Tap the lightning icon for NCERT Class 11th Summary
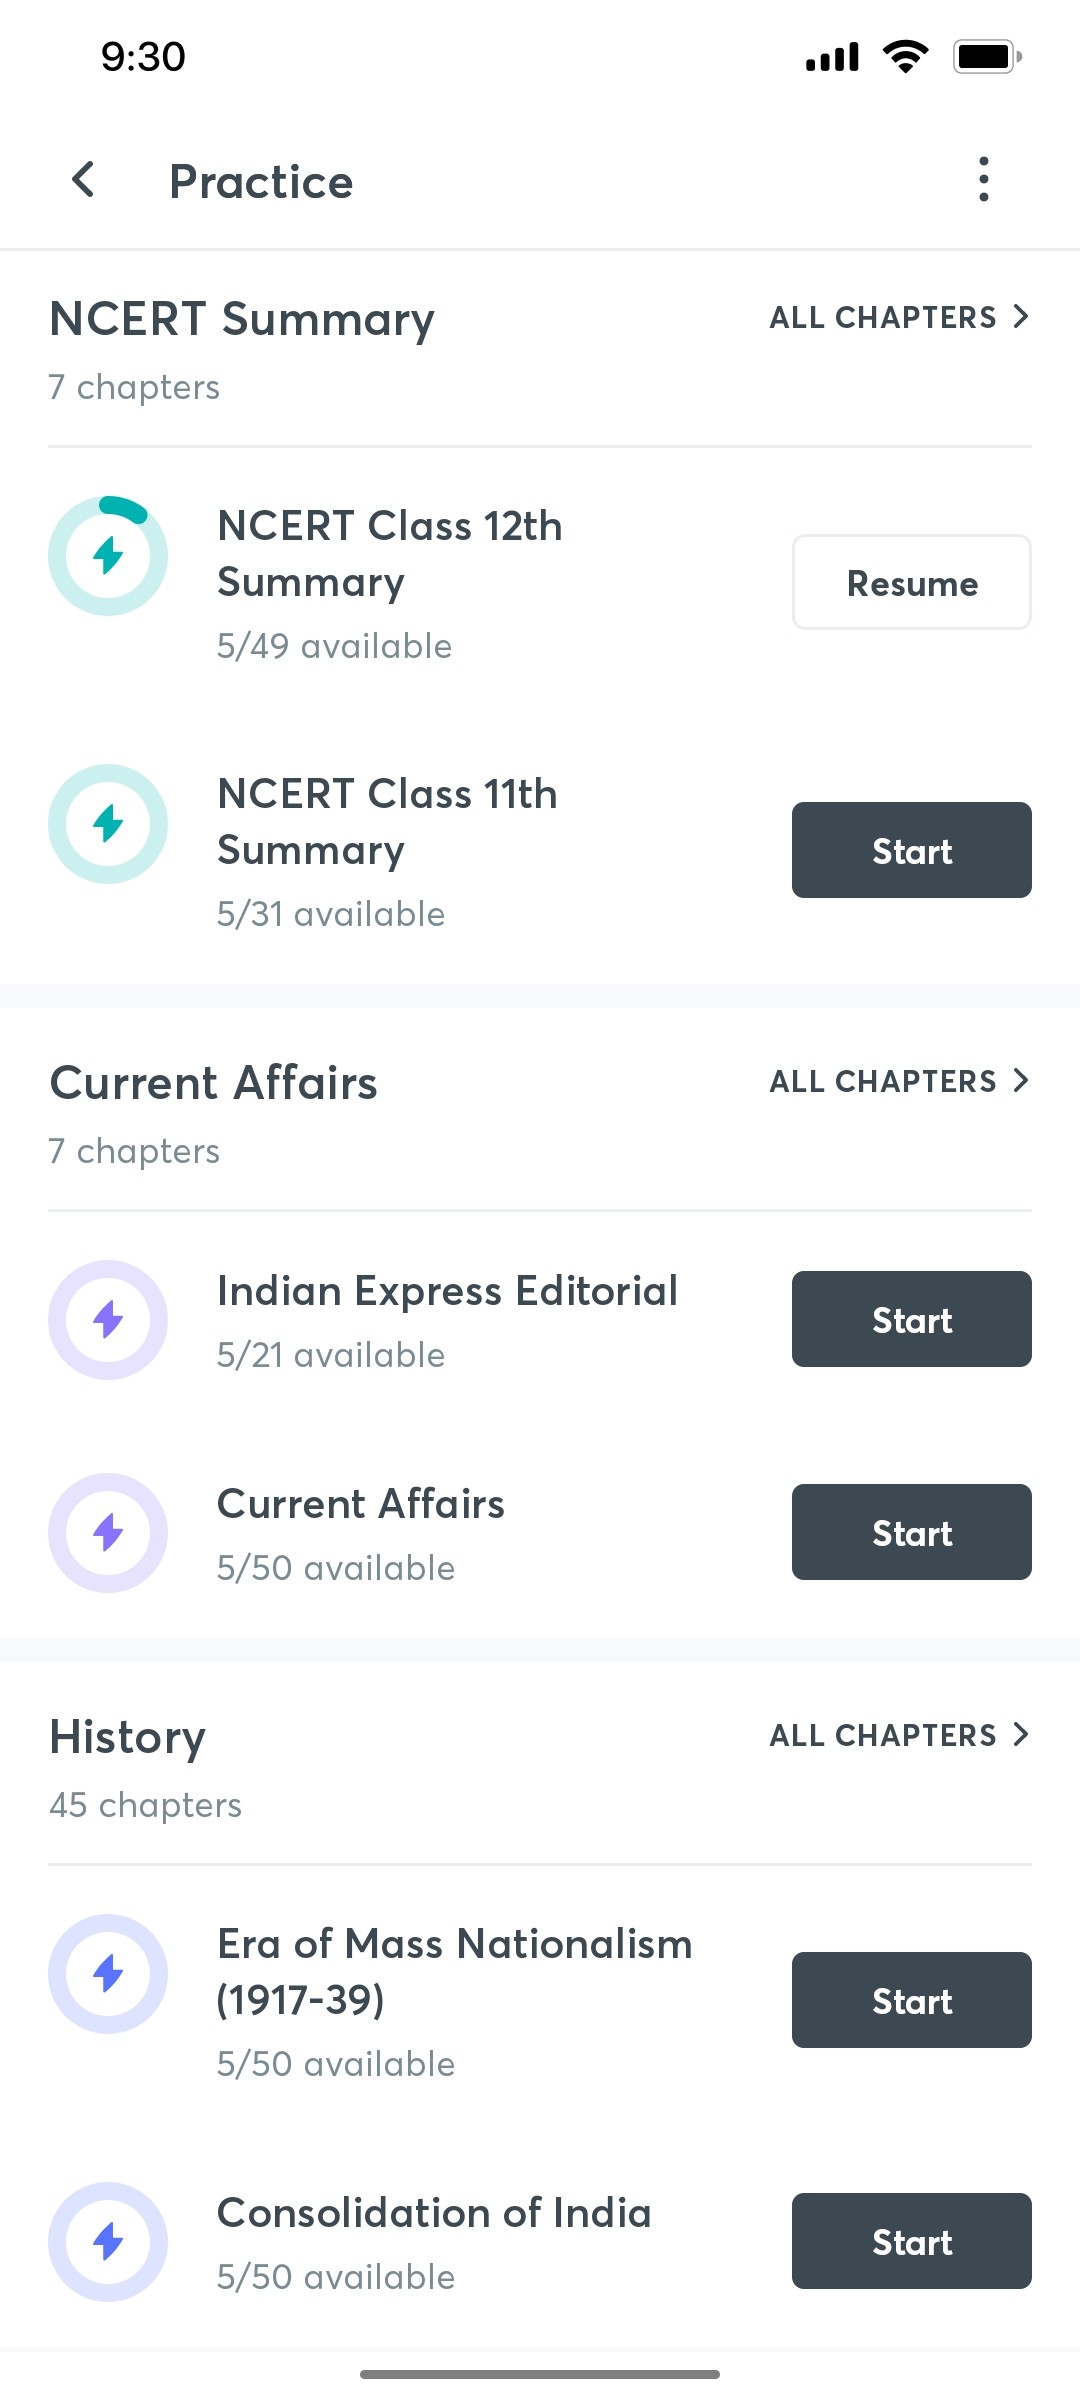 coord(108,823)
